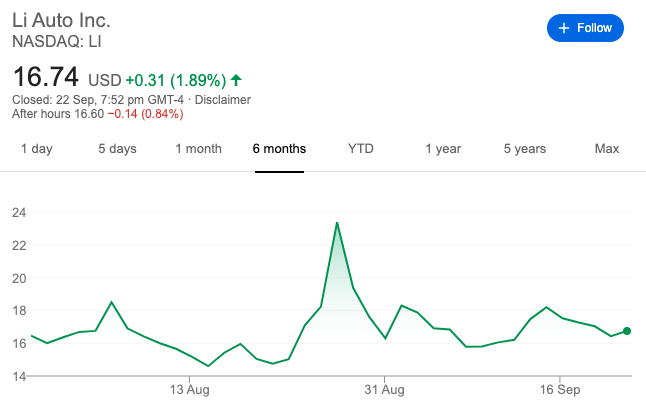Show the Max time range
This screenshot has height=405, width=646.
pyautogui.click(x=607, y=149)
